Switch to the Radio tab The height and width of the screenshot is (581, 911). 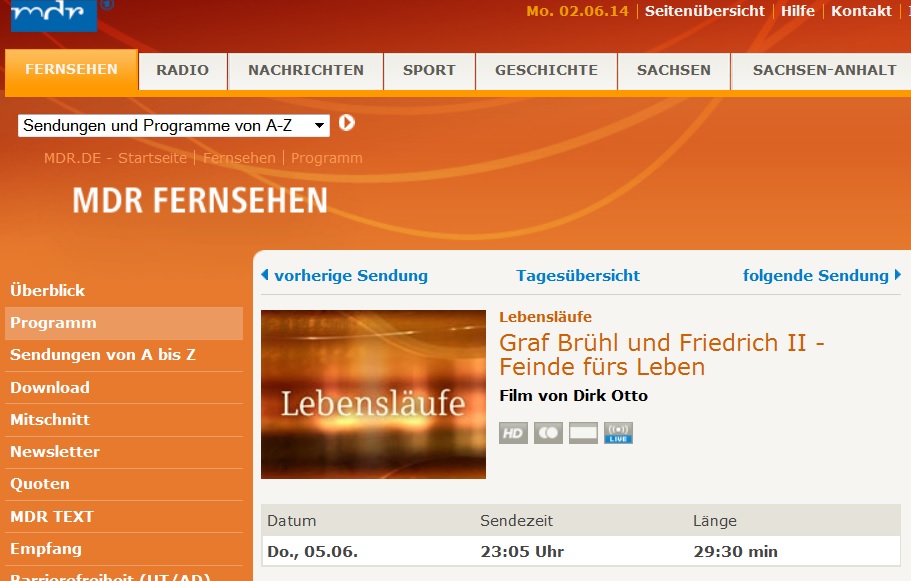[182, 70]
